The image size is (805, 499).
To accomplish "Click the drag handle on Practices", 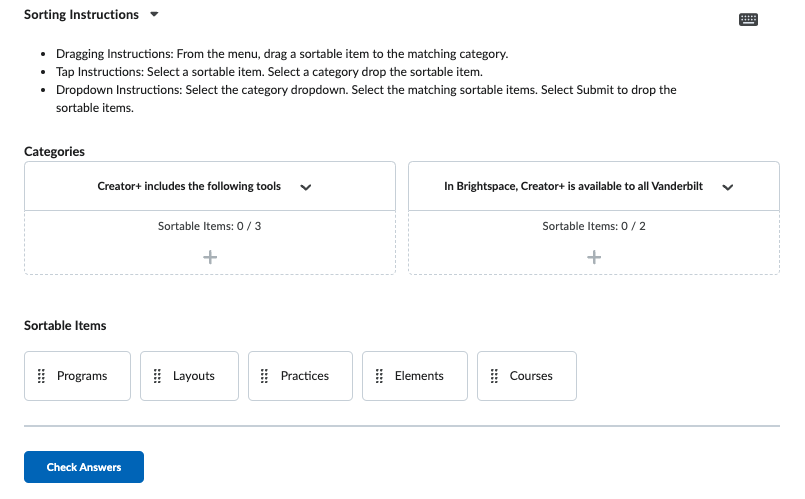I will click(x=264, y=376).
